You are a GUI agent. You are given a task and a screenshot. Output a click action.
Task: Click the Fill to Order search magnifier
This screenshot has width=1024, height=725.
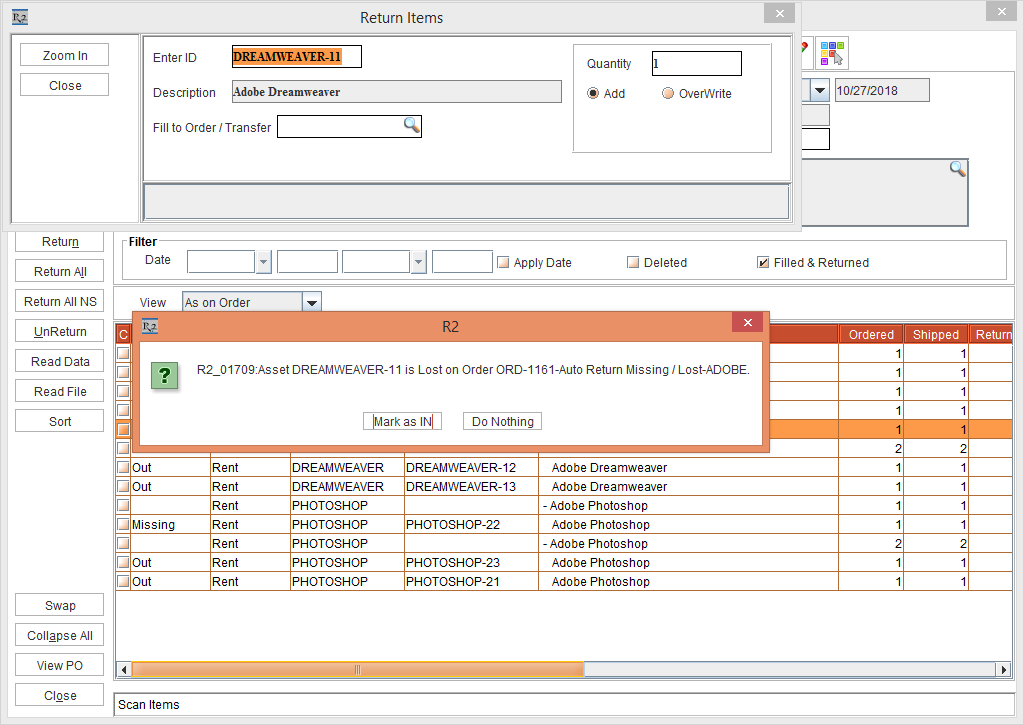(411, 125)
